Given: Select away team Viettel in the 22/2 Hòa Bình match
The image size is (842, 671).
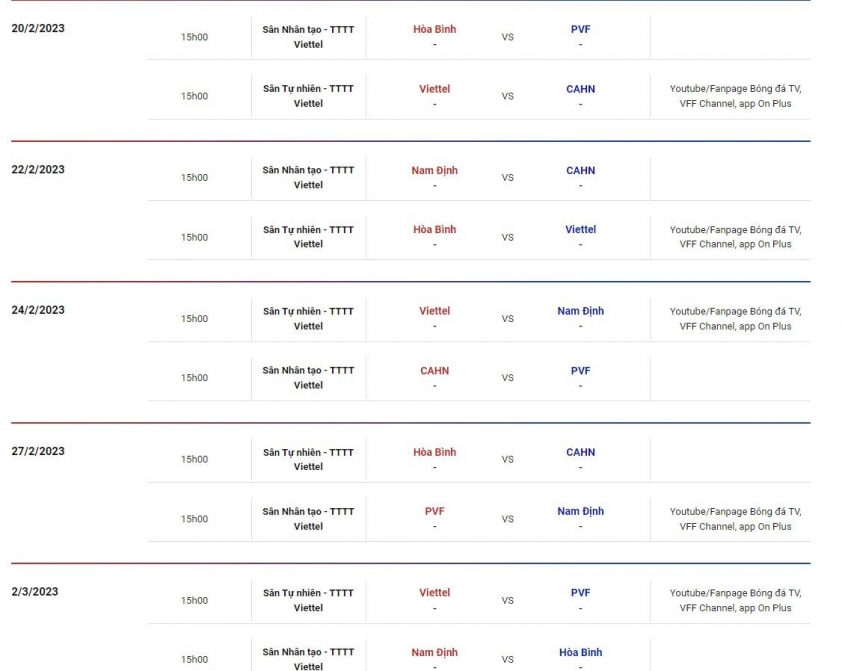Looking at the screenshot, I should tap(580, 229).
